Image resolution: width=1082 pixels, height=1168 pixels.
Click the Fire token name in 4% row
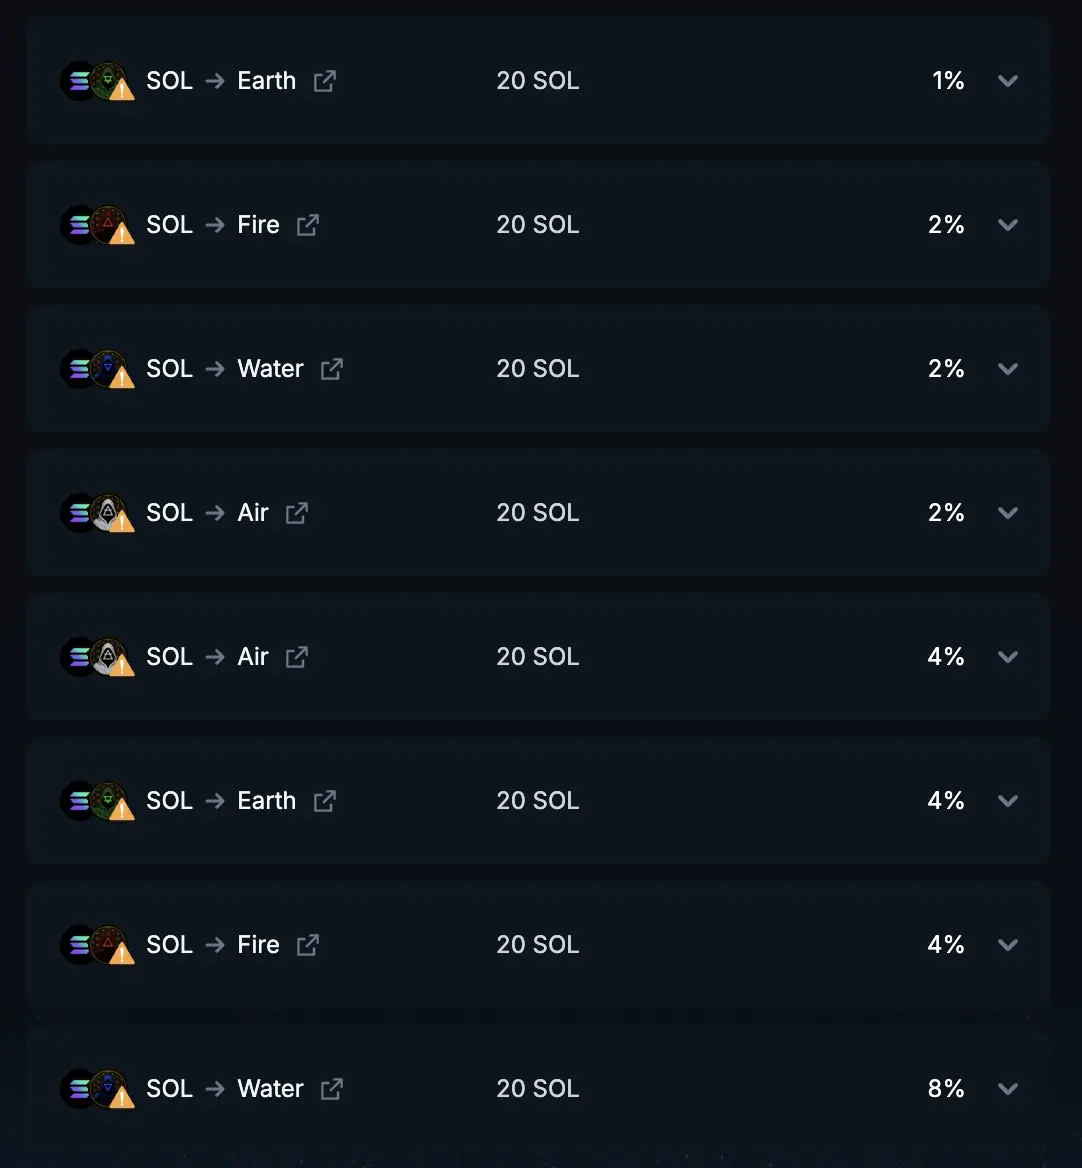click(258, 945)
